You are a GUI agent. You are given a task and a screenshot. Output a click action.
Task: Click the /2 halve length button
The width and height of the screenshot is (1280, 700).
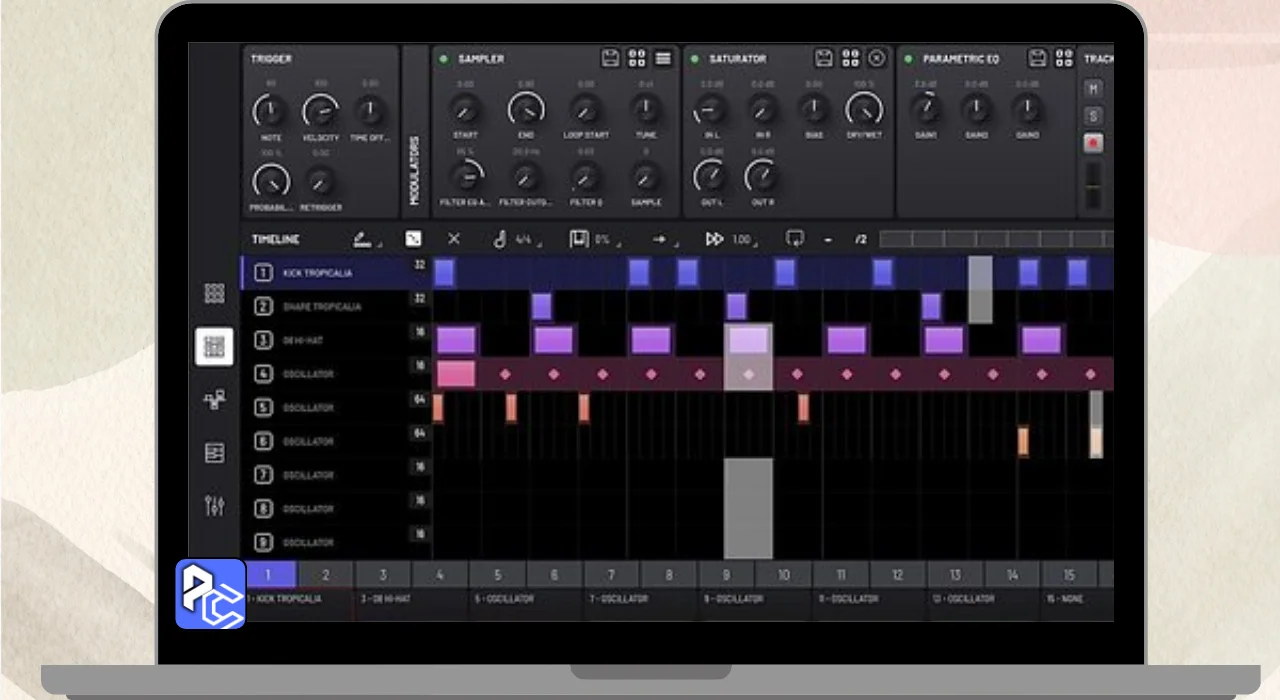click(x=860, y=239)
